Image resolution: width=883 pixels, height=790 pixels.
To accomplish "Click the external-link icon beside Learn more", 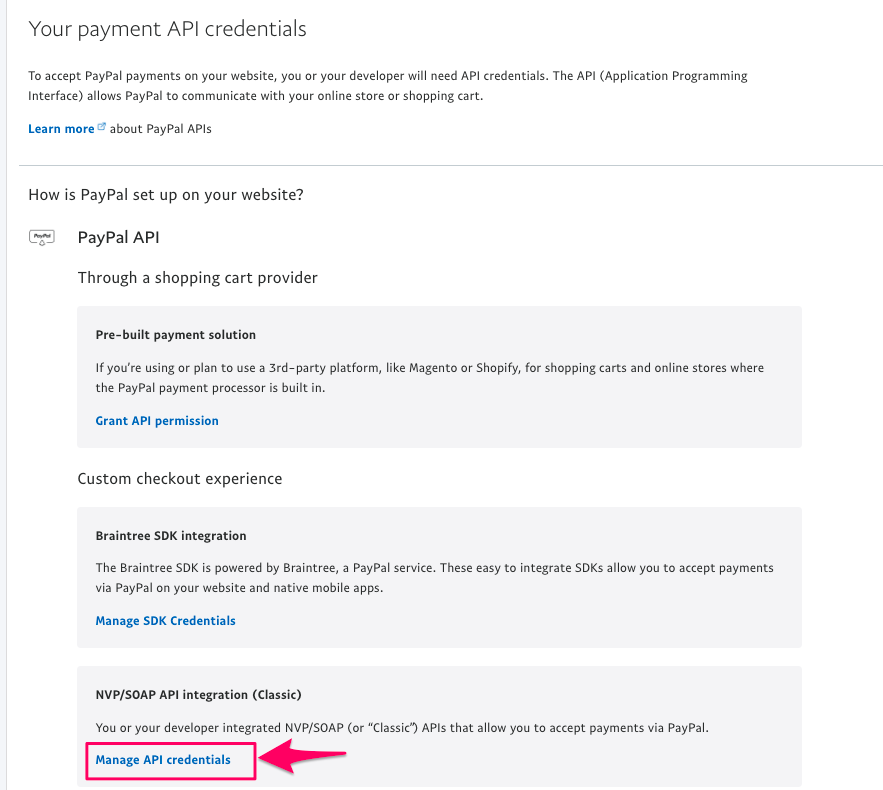I will coord(101,127).
